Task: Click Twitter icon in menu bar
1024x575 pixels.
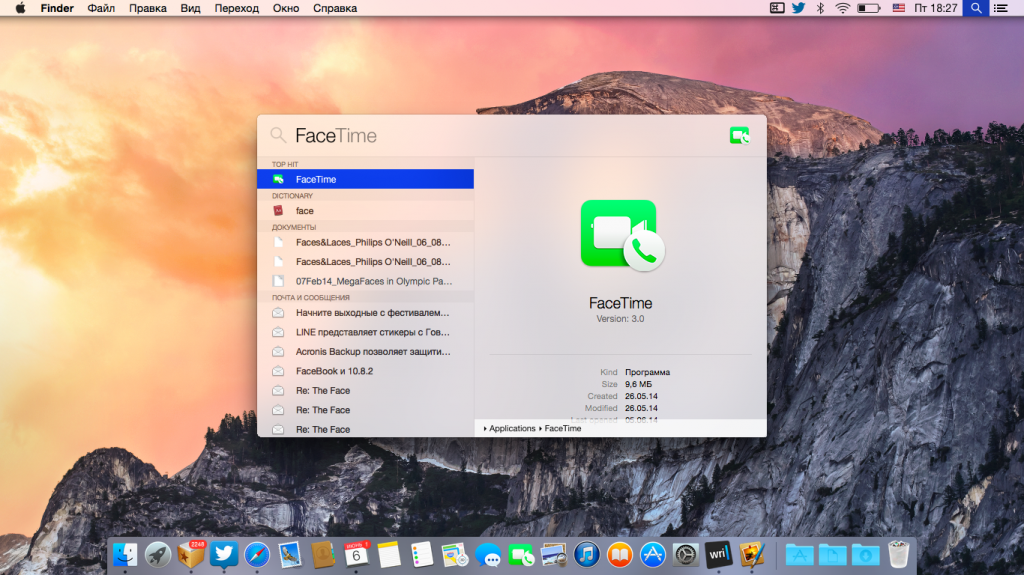Action: (x=798, y=8)
